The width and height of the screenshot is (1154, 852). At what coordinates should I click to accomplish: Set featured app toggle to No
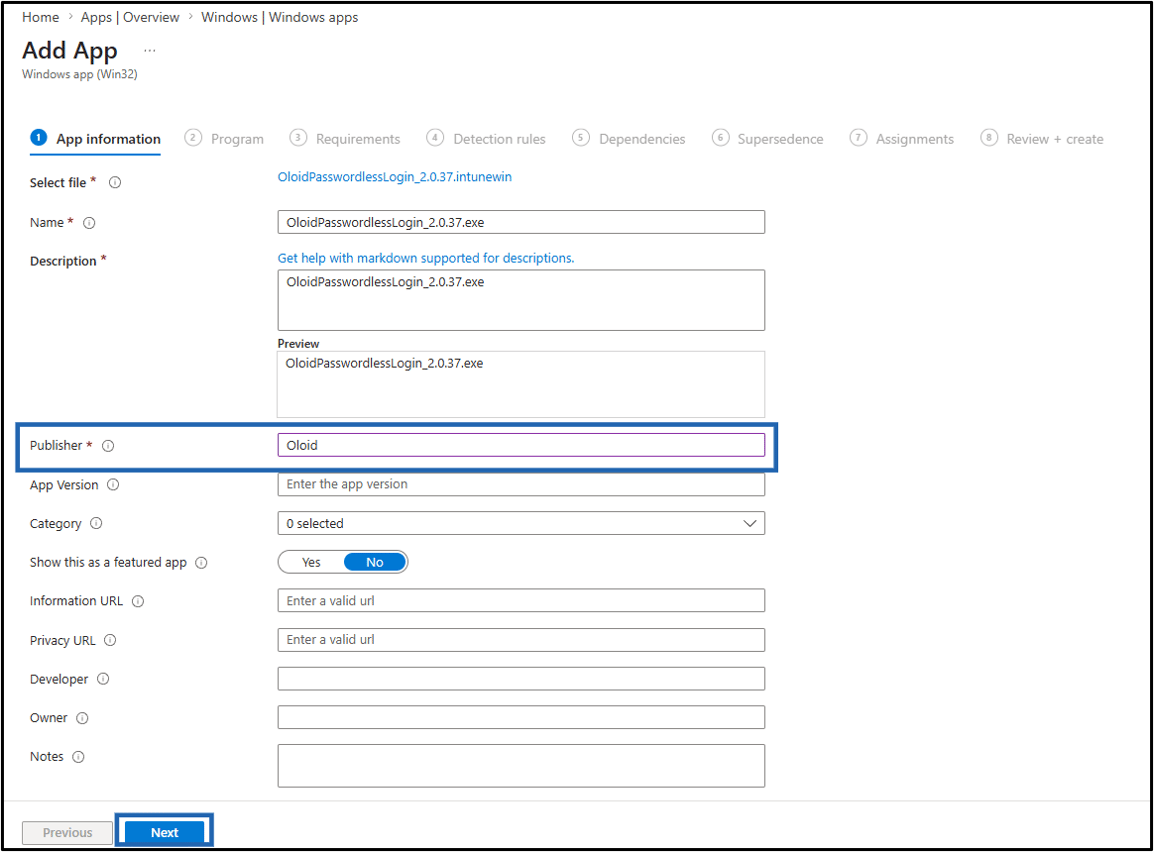click(375, 562)
